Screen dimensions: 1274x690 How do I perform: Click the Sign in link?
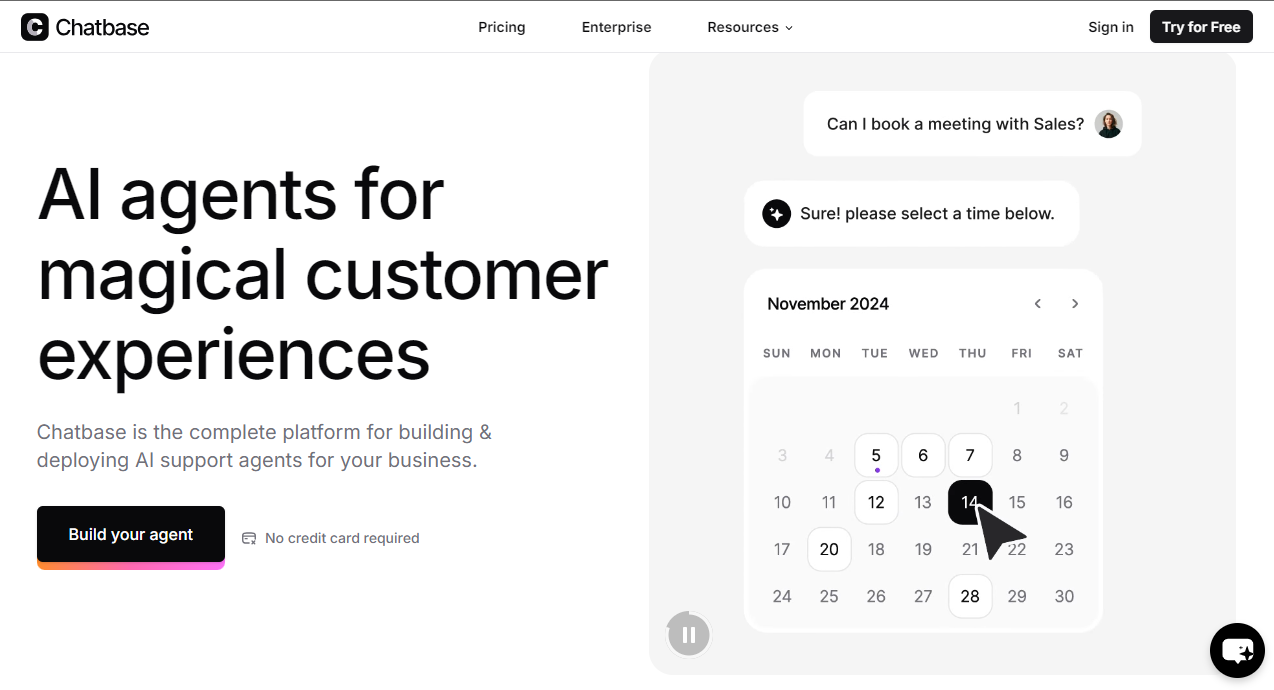[x=1111, y=27]
